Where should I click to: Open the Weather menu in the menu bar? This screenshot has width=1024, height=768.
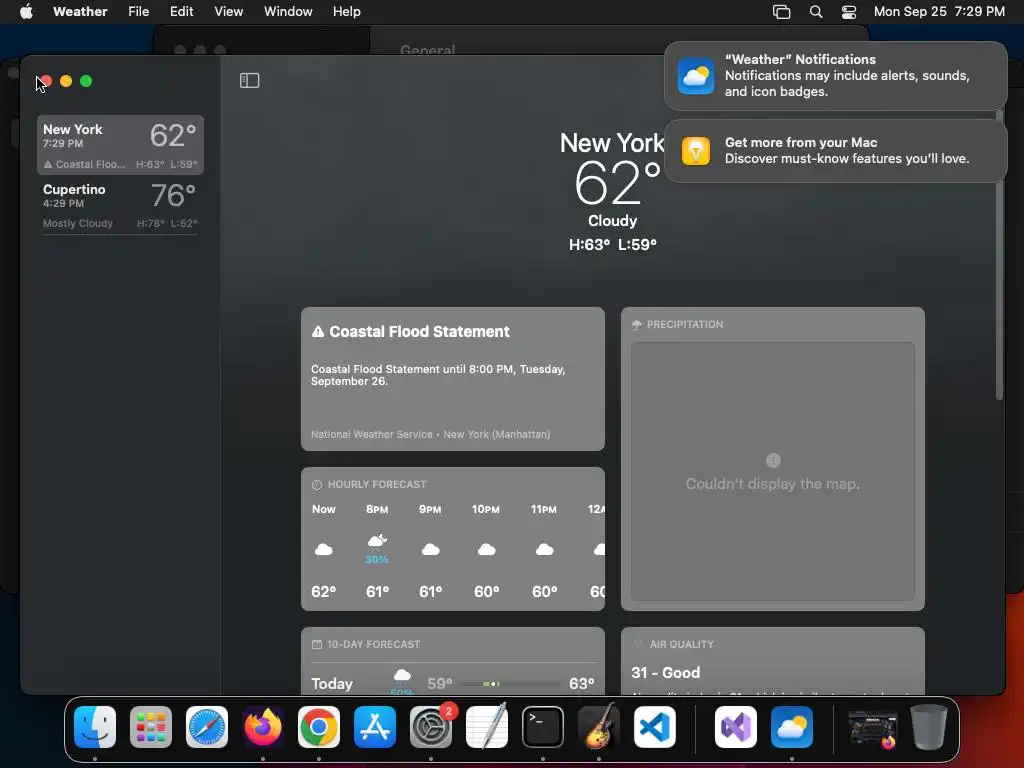pyautogui.click(x=80, y=12)
